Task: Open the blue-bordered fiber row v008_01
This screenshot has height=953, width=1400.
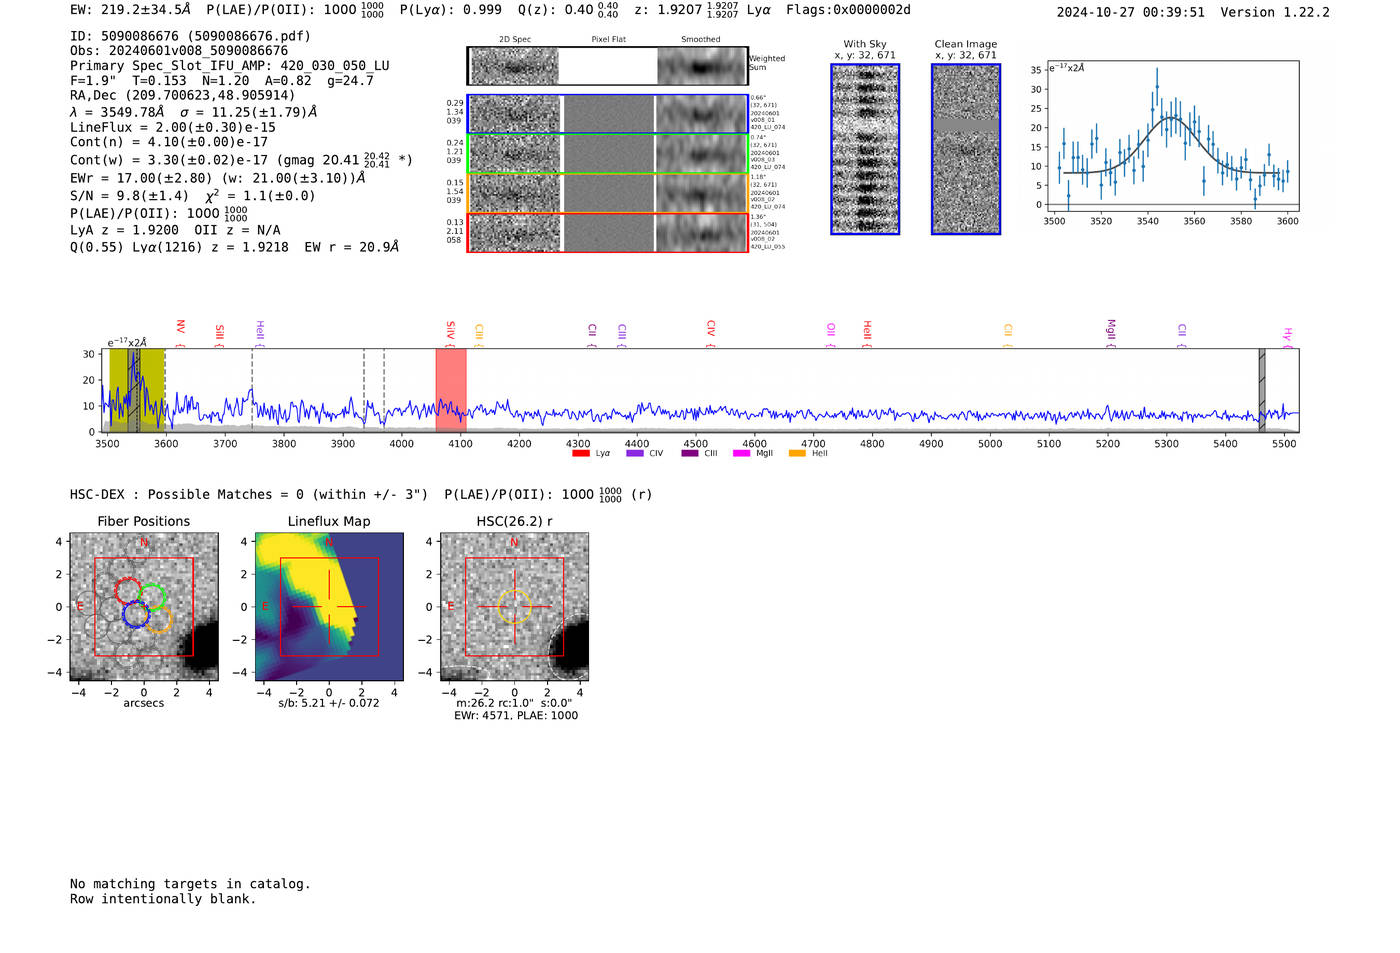Action: [x=607, y=114]
